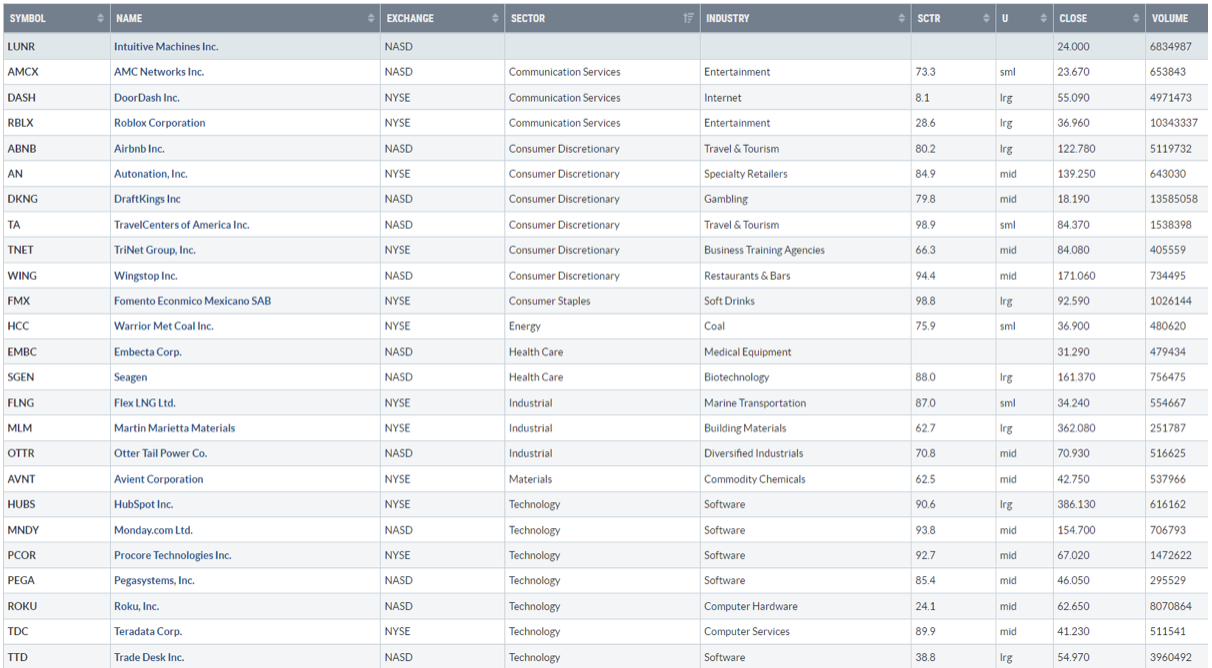Open Martin Marietta Materials link
This screenshot has width=1212, height=668.
(x=175, y=428)
